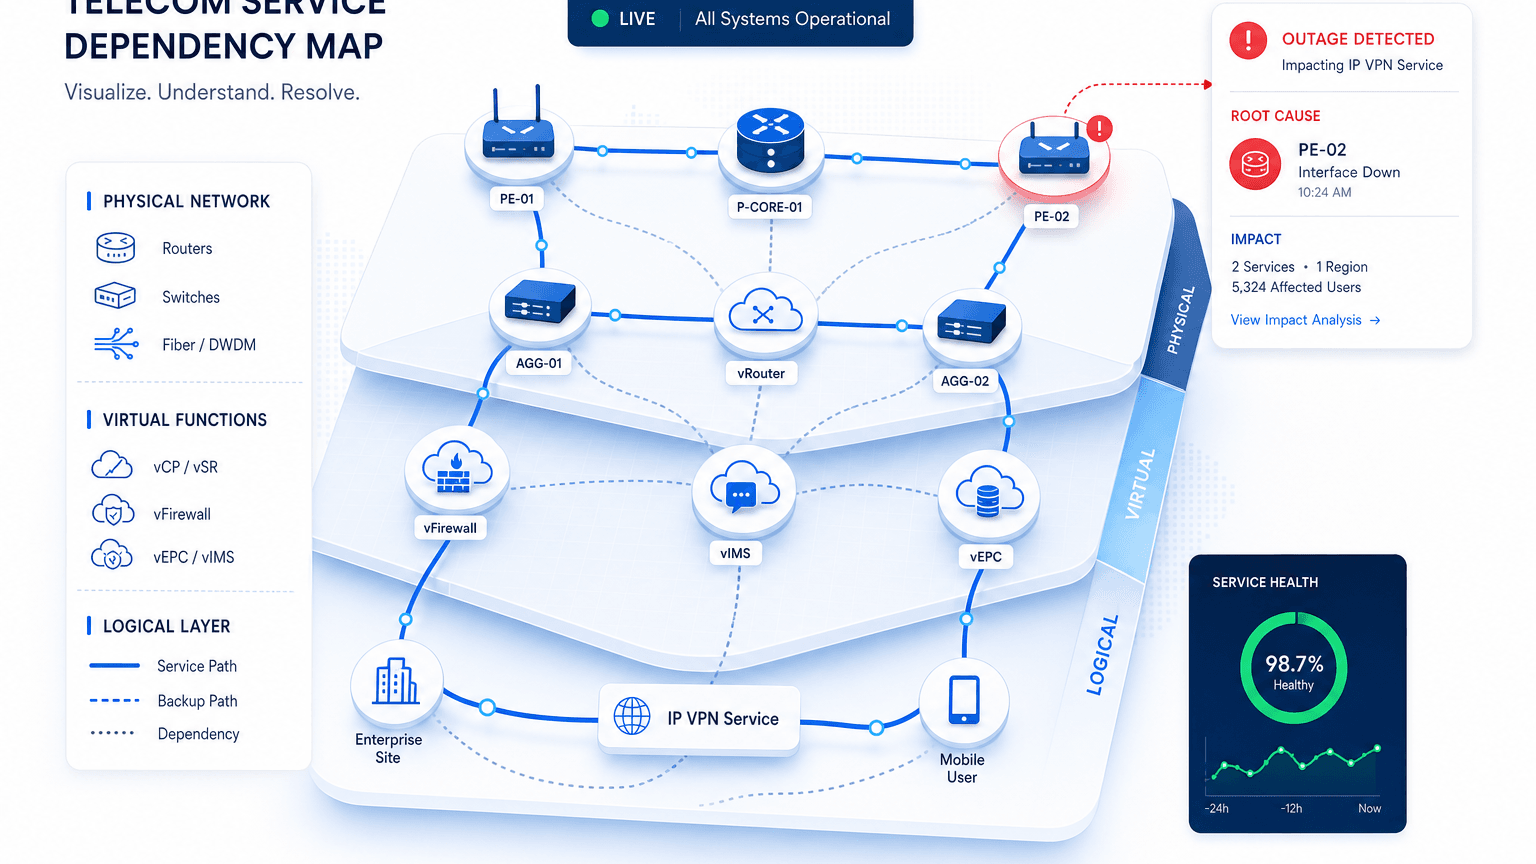Click the PE-02 node label on map
Screen dimensions: 1536x864
[1051, 216]
